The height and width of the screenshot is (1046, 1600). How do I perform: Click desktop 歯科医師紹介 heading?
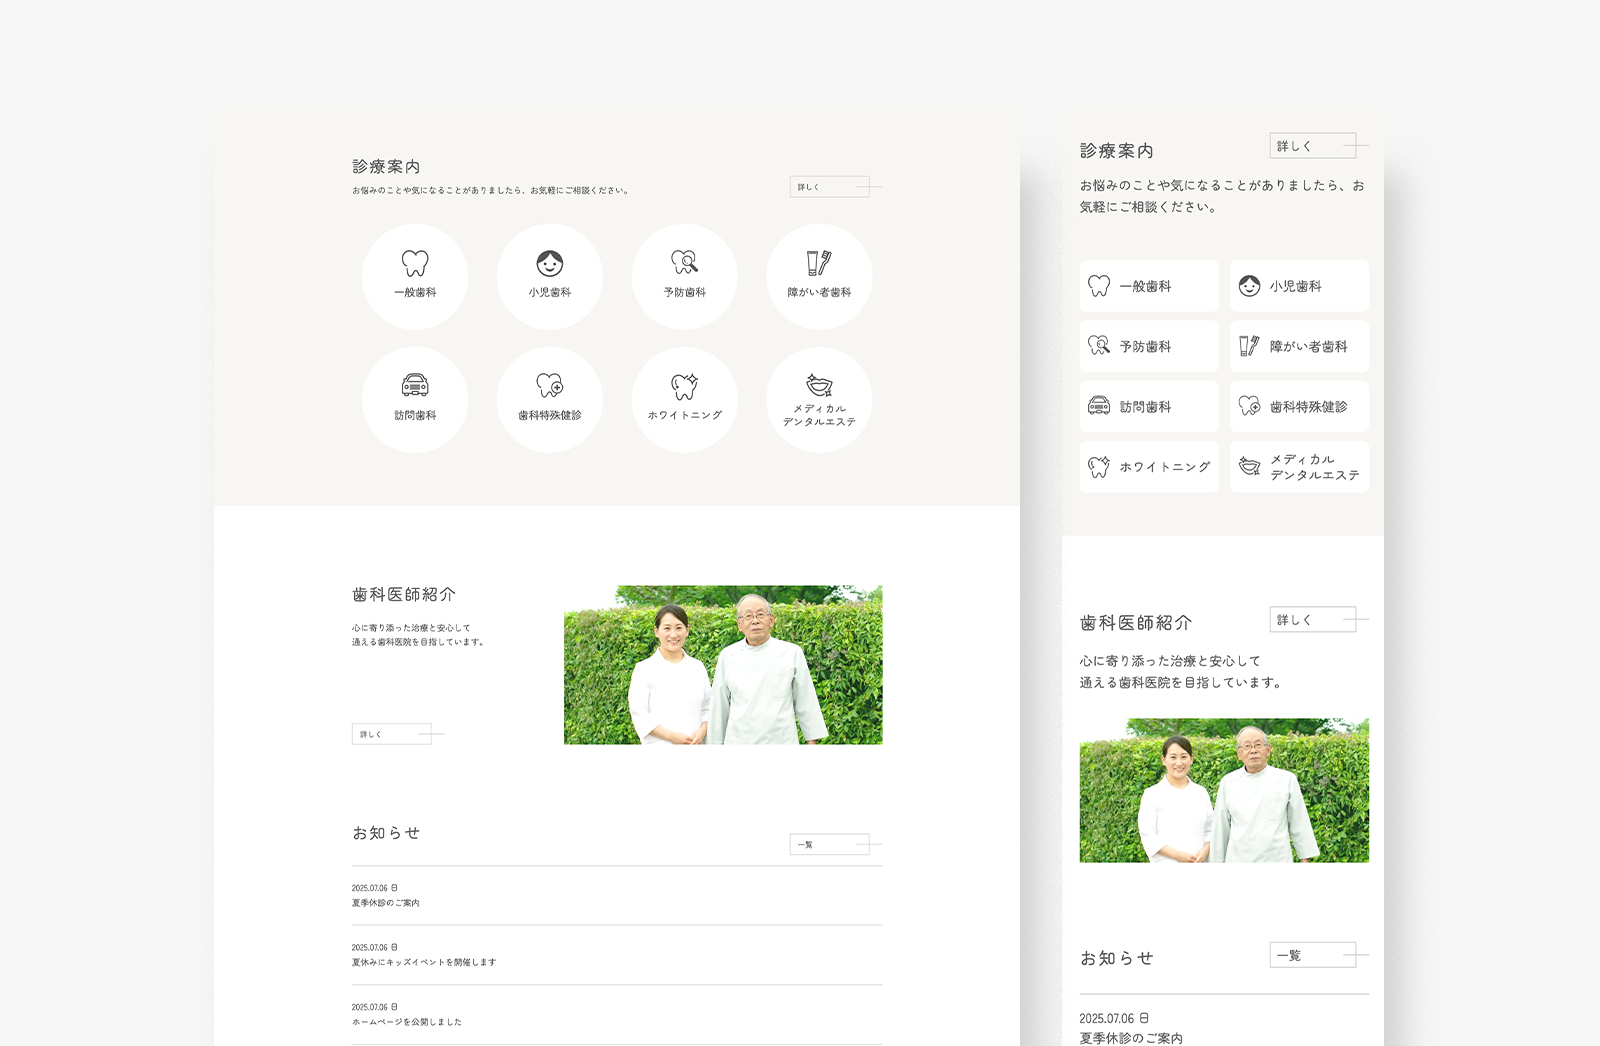(404, 594)
